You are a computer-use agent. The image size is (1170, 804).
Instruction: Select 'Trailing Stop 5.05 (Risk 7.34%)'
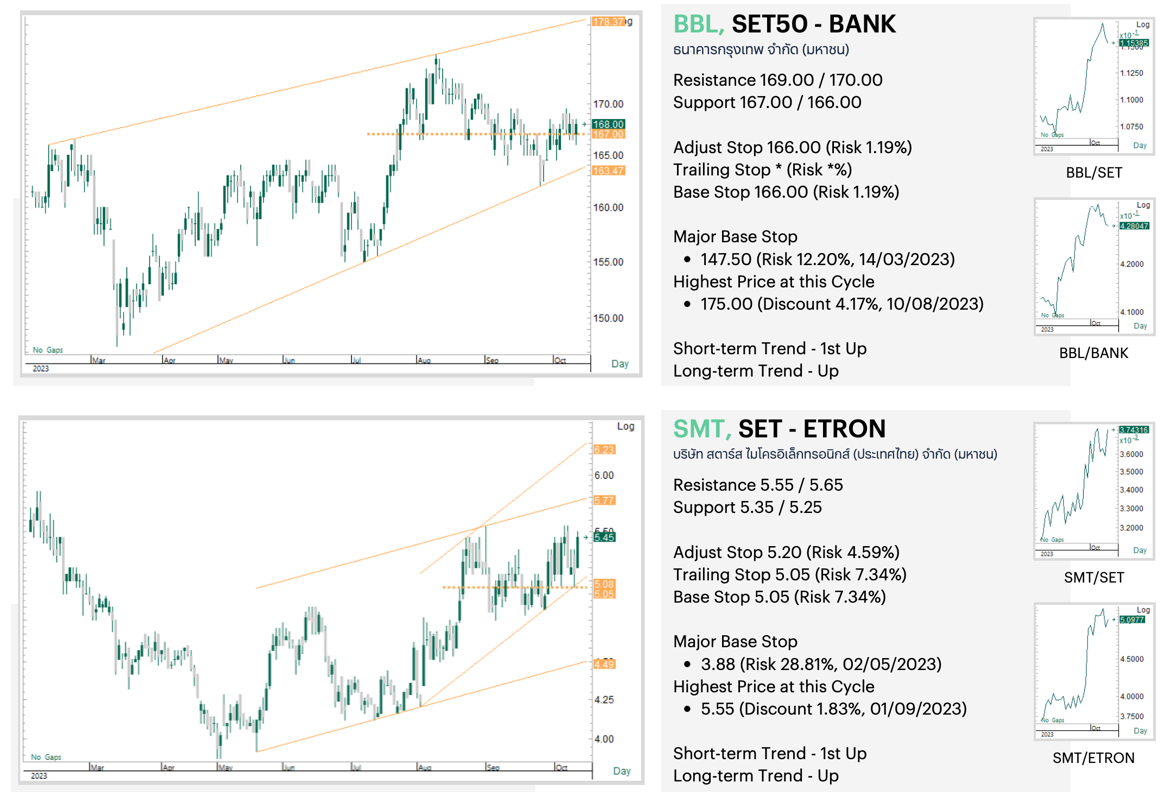790,574
